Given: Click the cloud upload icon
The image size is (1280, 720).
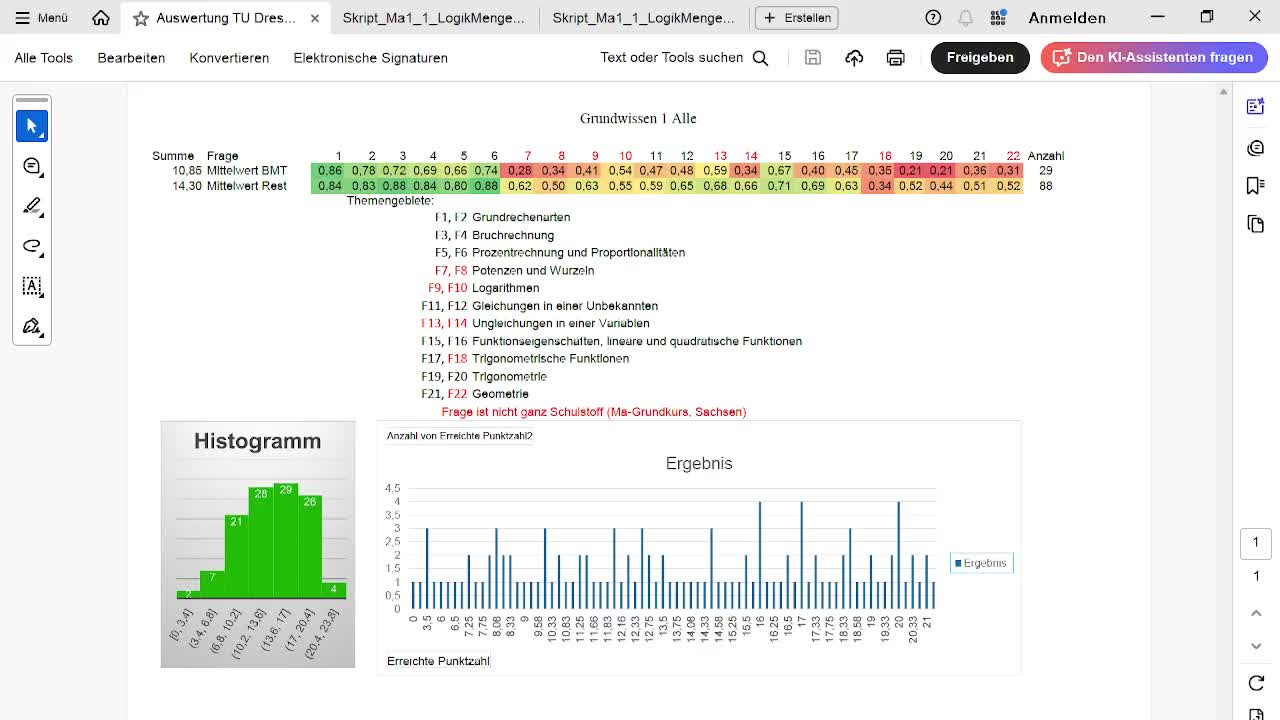Looking at the screenshot, I should pyautogui.click(x=854, y=58).
